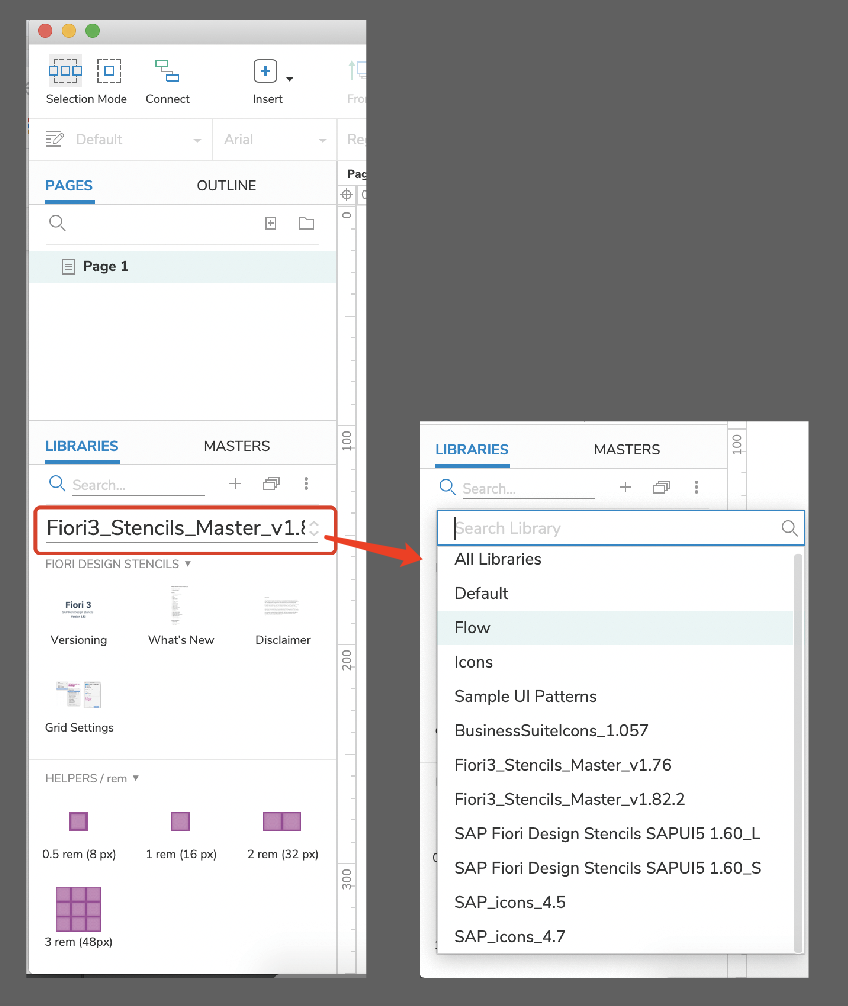Open LIBRARIES tab in the right panel
Image resolution: width=848 pixels, height=1006 pixels.
[472, 449]
